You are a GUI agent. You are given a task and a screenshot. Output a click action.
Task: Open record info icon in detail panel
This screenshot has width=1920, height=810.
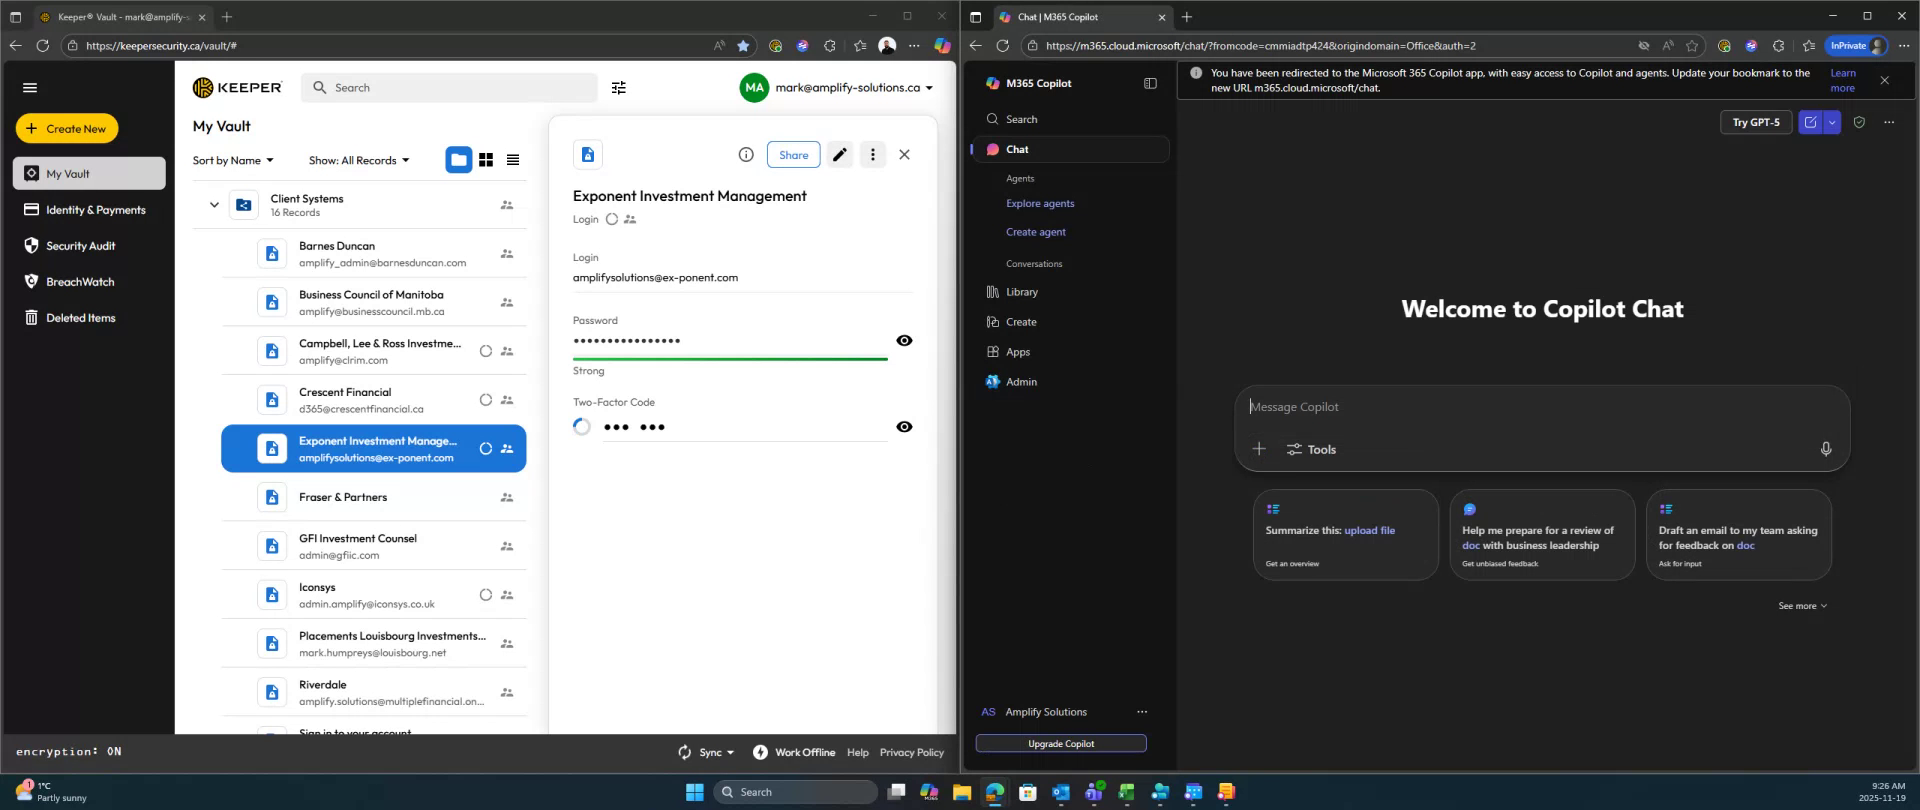pos(746,155)
